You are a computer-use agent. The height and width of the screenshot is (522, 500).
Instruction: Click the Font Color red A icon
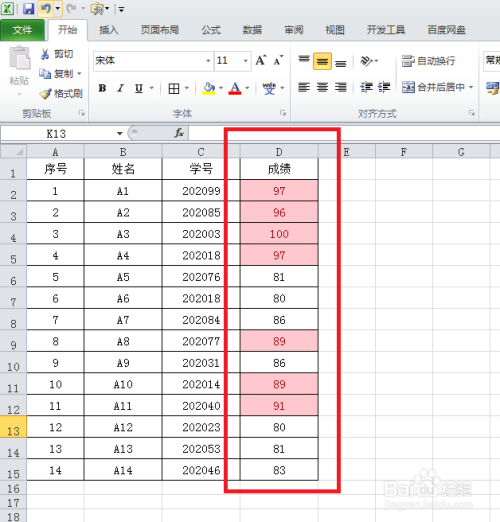pyautogui.click(x=235, y=88)
